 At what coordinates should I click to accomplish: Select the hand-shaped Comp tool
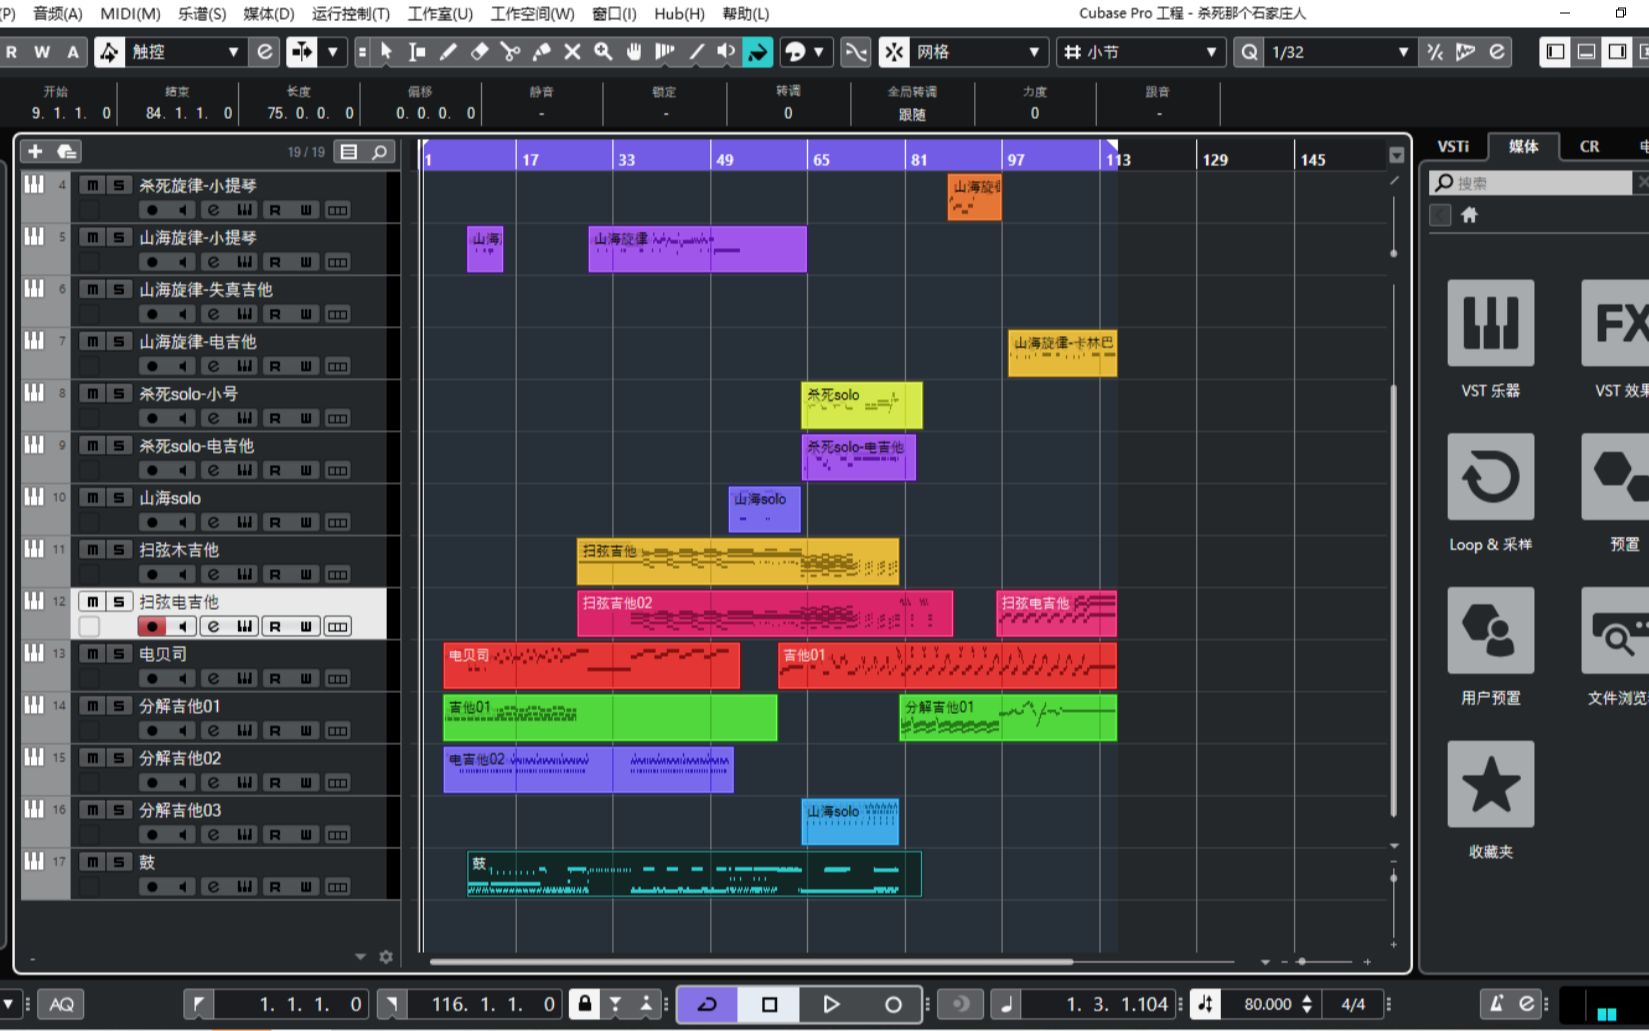click(634, 52)
